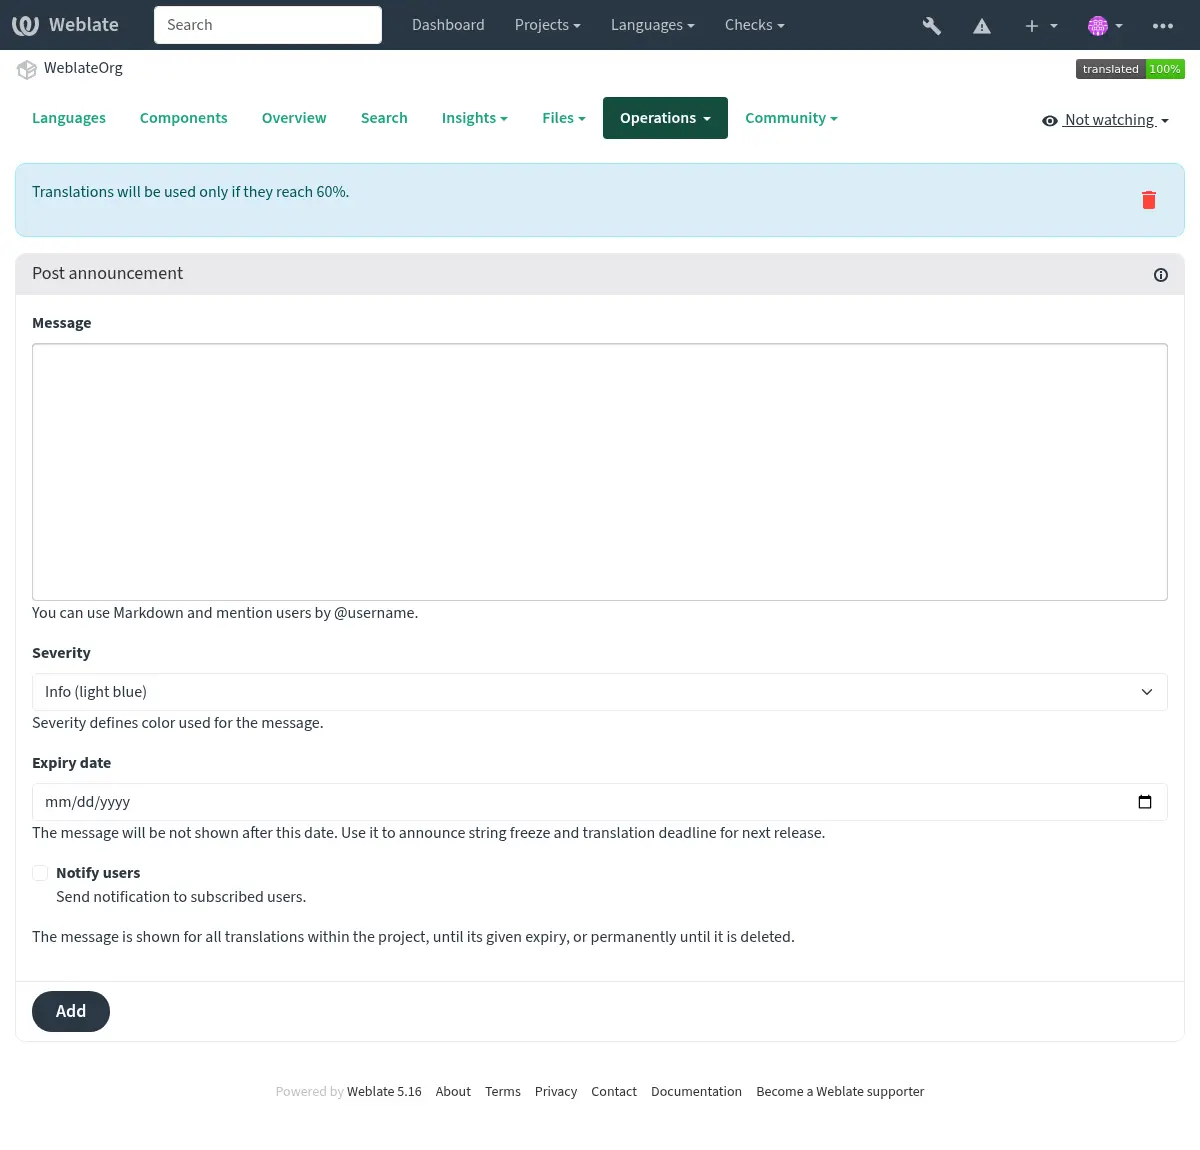Open the three-dots more menu
The width and height of the screenshot is (1200, 1150).
pyautogui.click(x=1162, y=26)
